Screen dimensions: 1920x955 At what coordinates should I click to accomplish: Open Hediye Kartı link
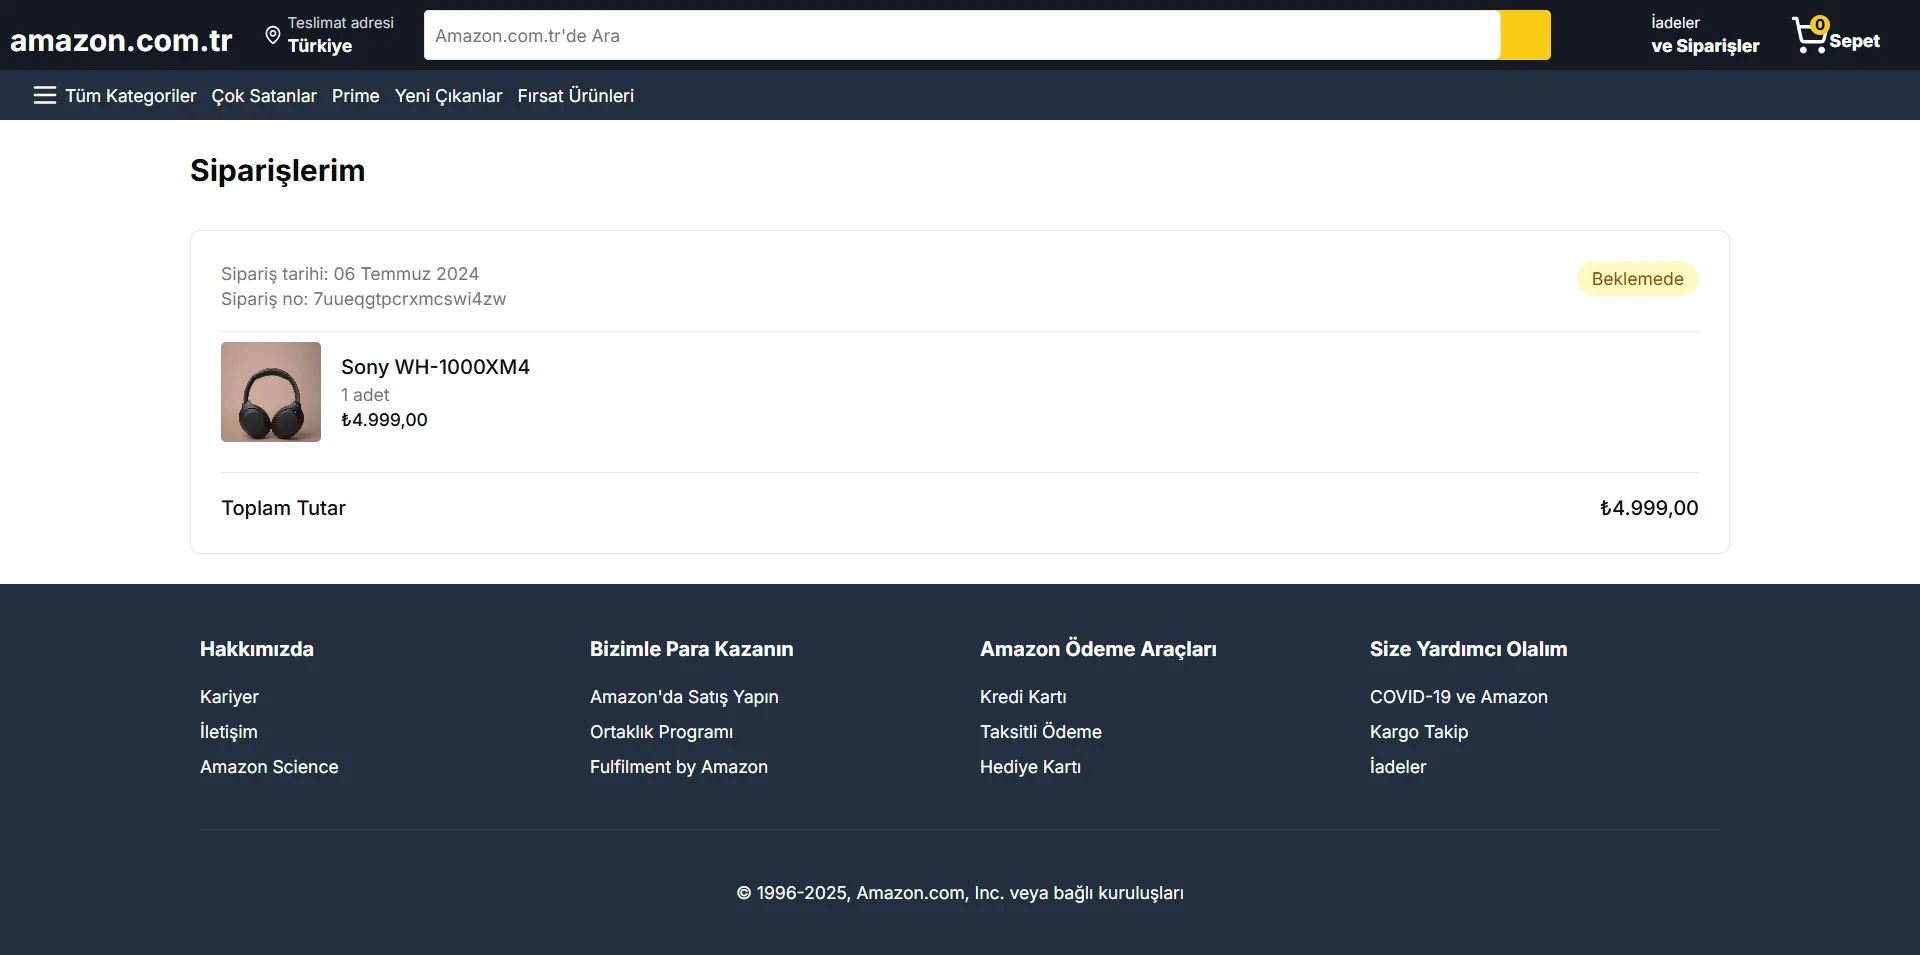(x=1030, y=767)
